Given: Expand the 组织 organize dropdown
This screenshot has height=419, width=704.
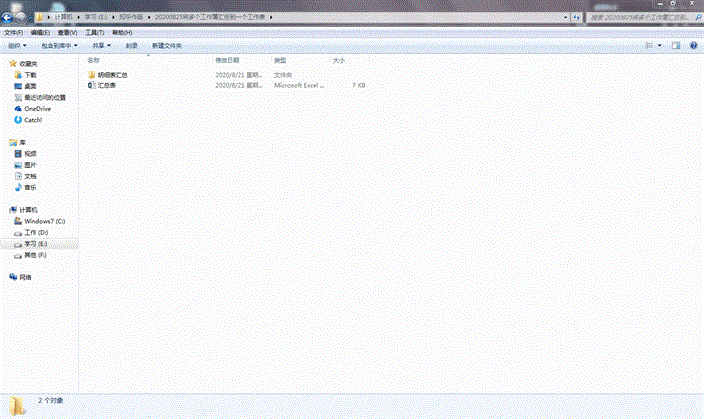Looking at the screenshot, I should tap(16, 45).
